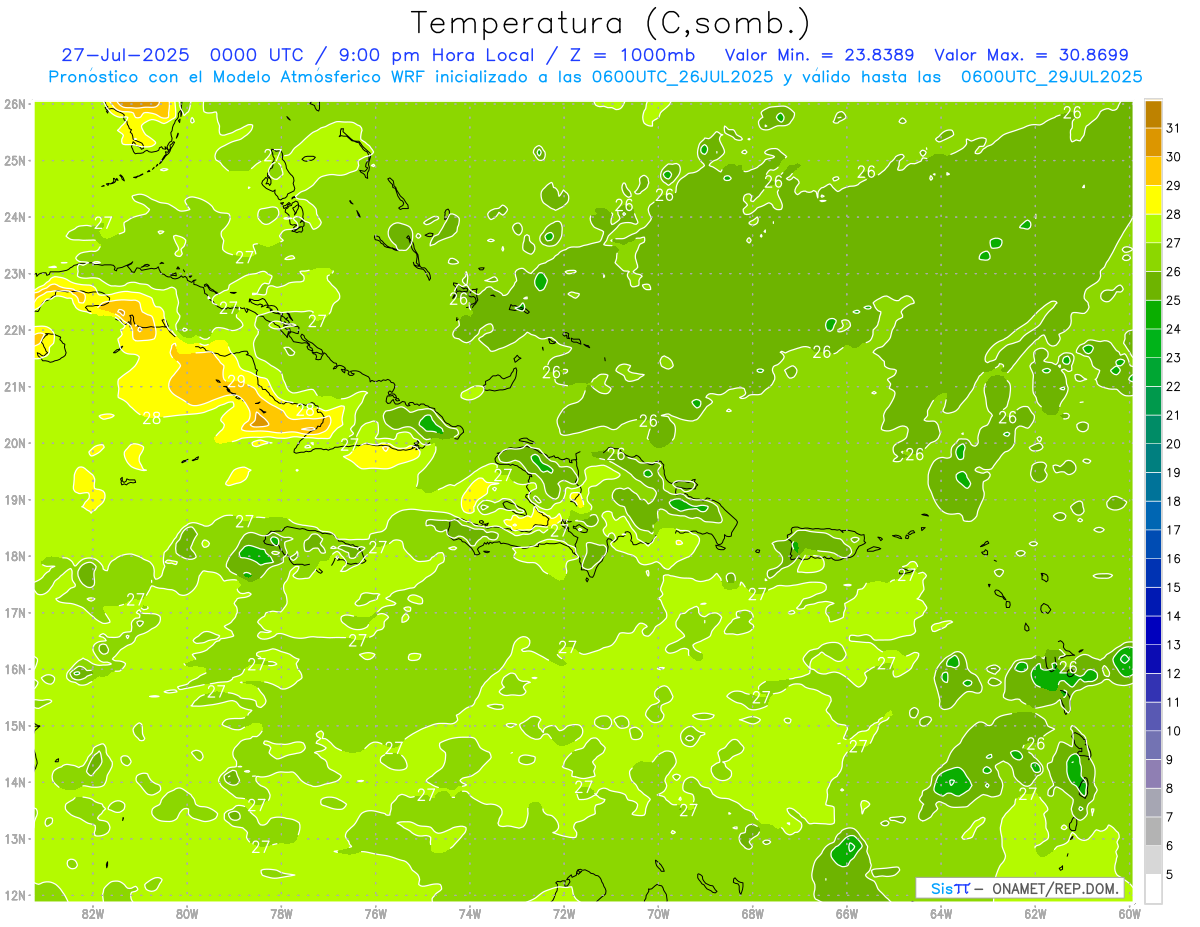Image resolution: width=1200 pixels, height=927 pixels.
Task: Click the "26N" latitude axis label
Action: 15,104
